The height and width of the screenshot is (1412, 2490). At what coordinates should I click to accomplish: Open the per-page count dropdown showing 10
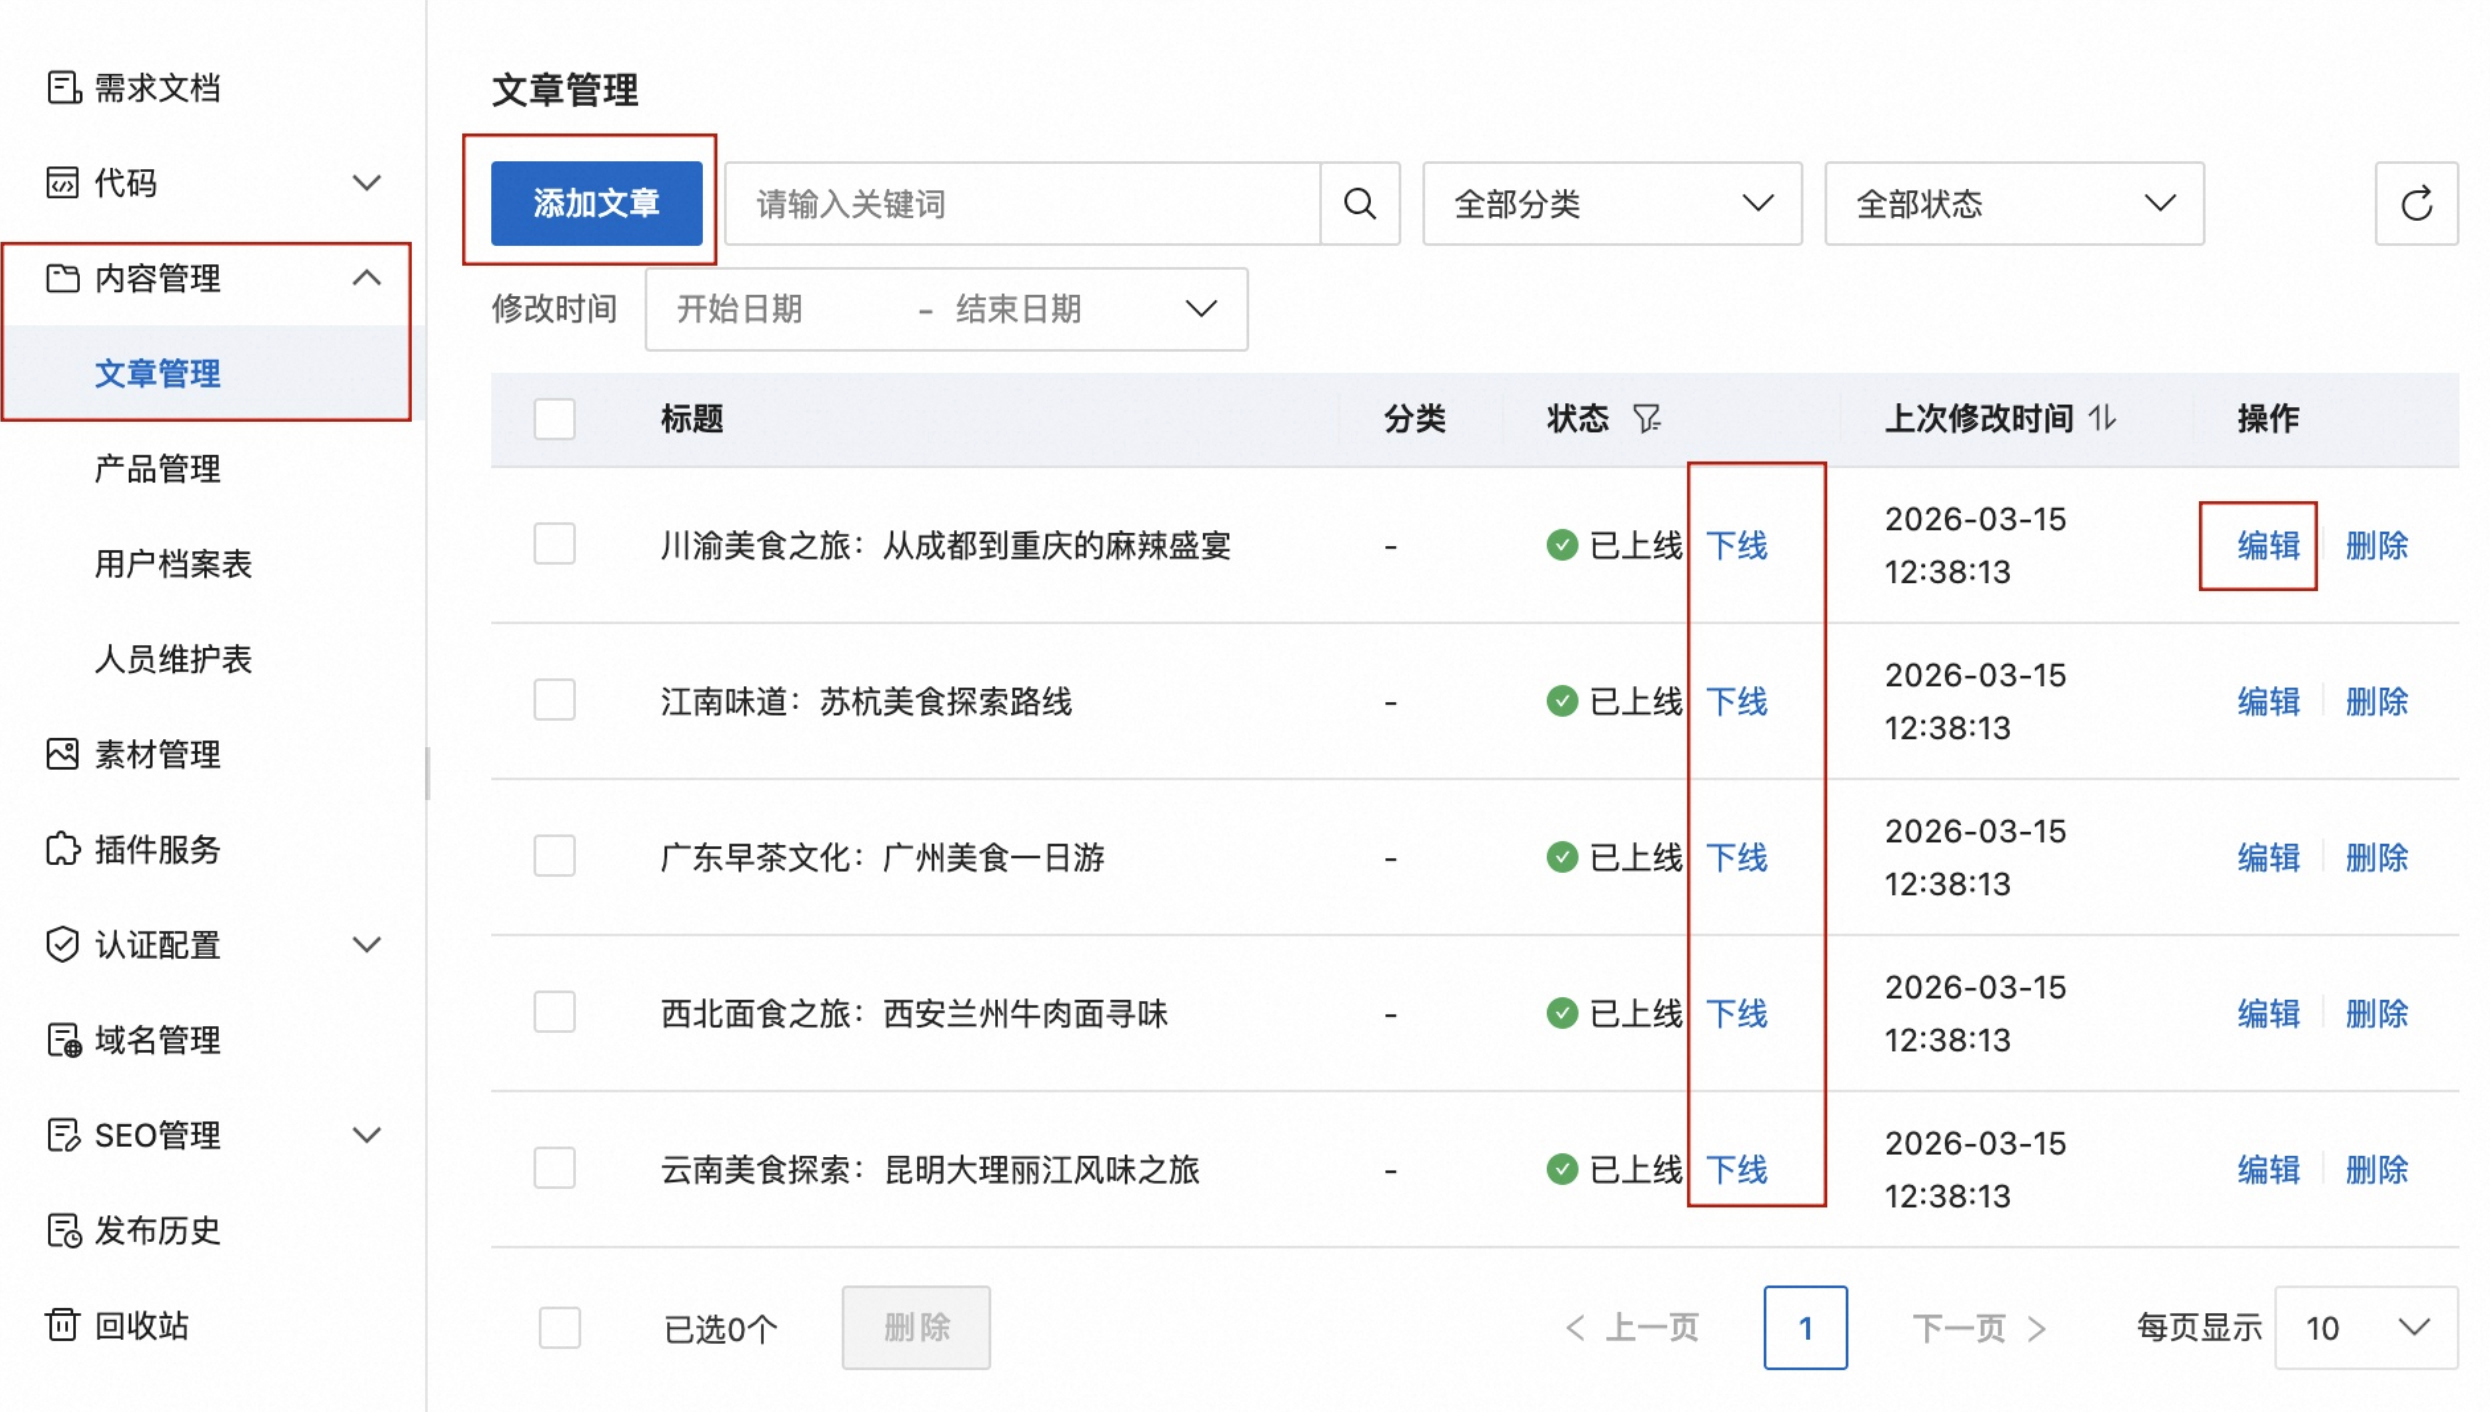(x=2365, y=1328)
